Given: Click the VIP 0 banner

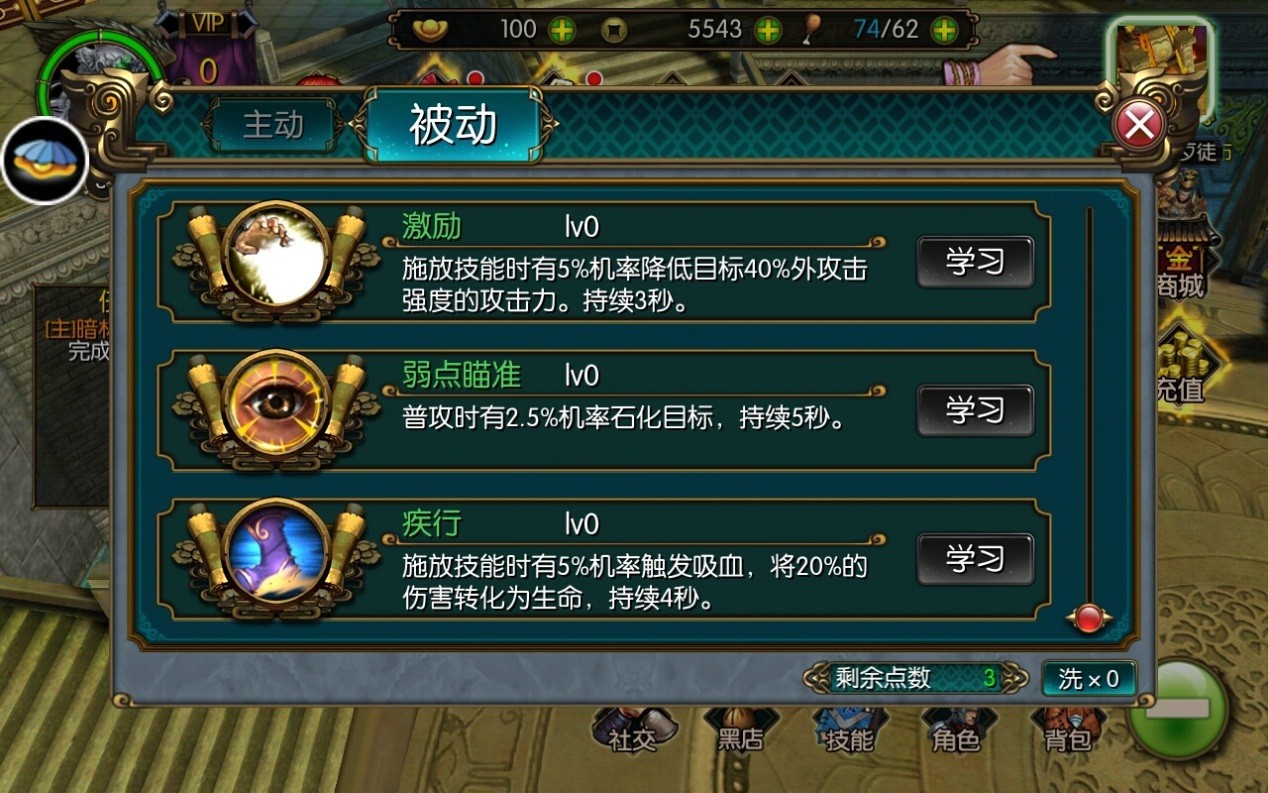Looking at the screenshot, I should [x=207, y=50].
